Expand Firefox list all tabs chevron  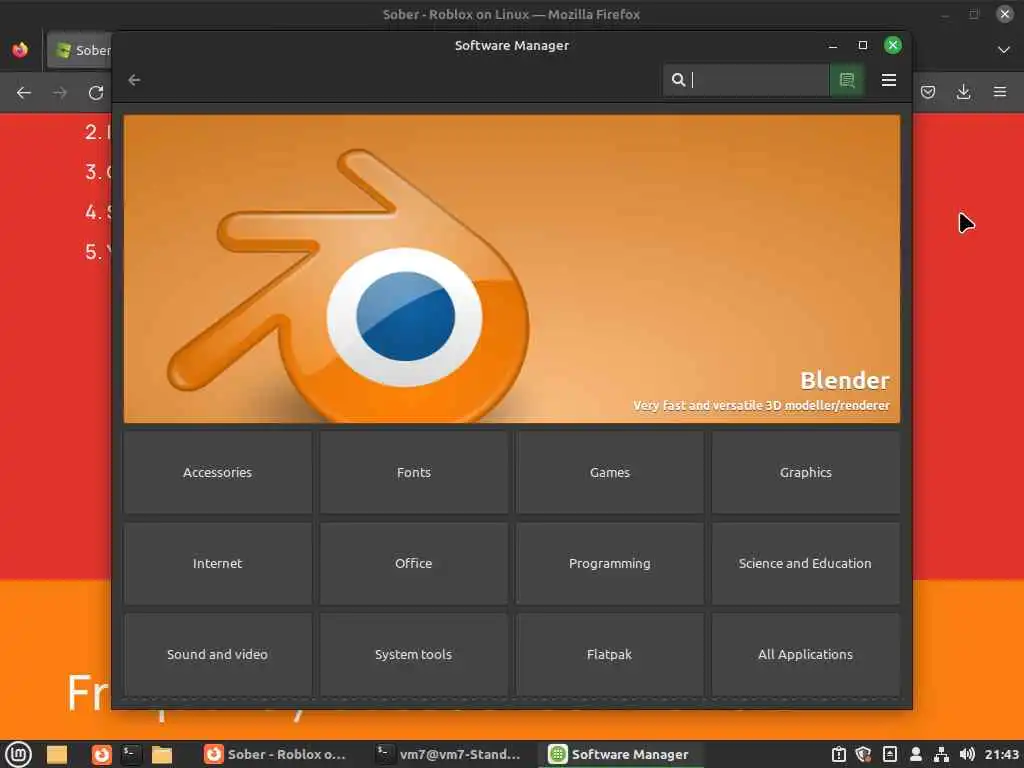[x=1004, y=50]
